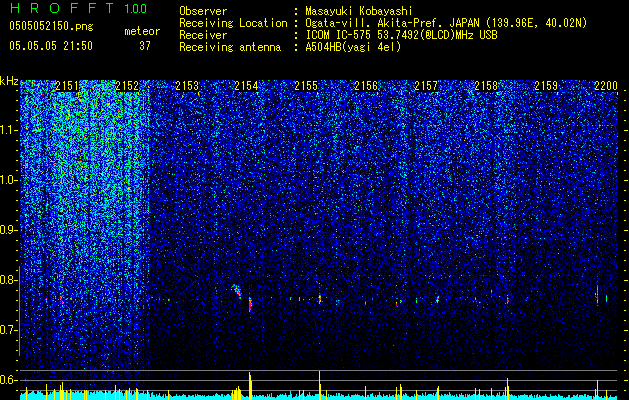629x400 pixels.
Task: Click the 0.6 kHz frequency label
Action: point(7,380)
